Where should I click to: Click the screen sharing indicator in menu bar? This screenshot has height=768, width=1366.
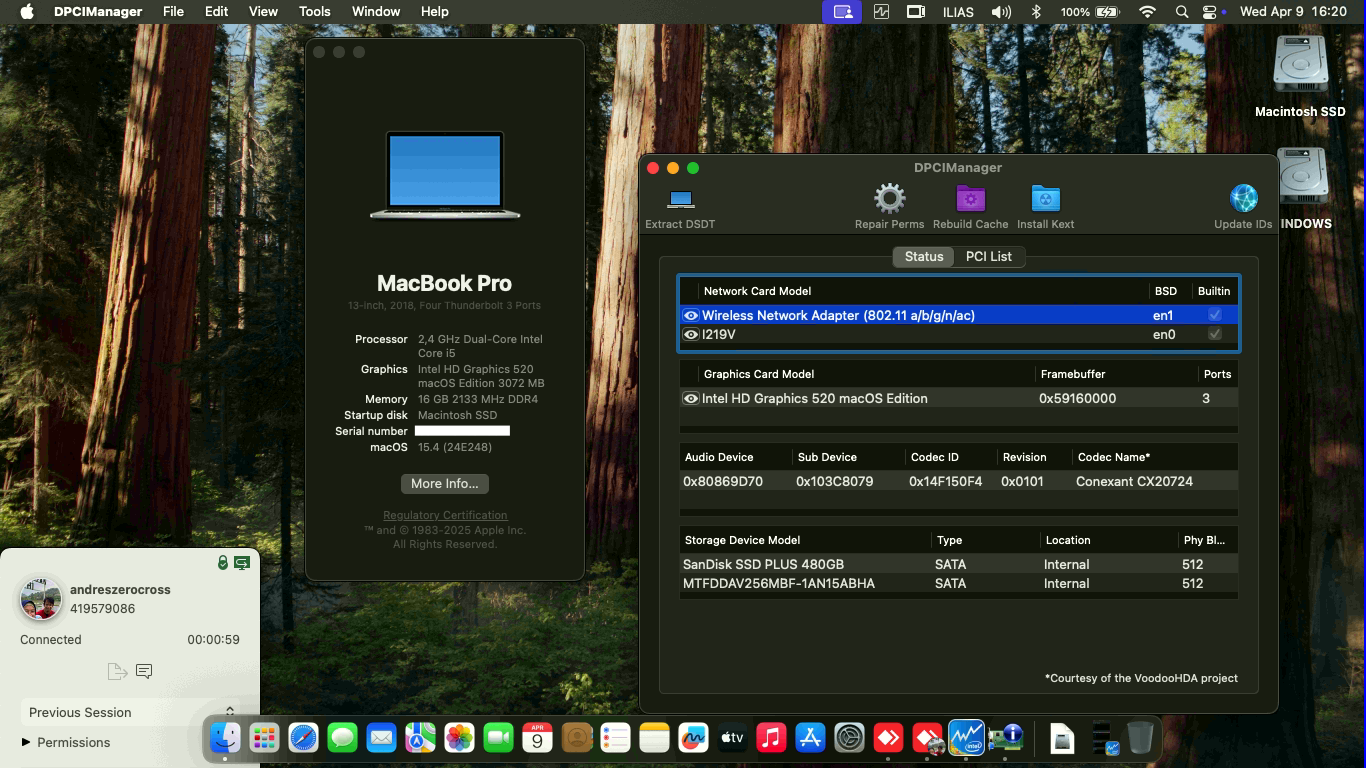click(x=841, y=11)
